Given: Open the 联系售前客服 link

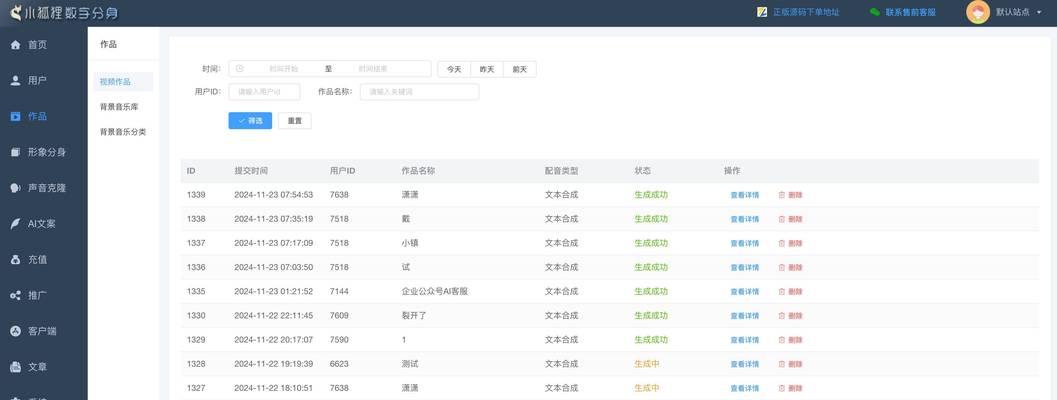Looking at the screenshot, I should [x=910, y=12].
